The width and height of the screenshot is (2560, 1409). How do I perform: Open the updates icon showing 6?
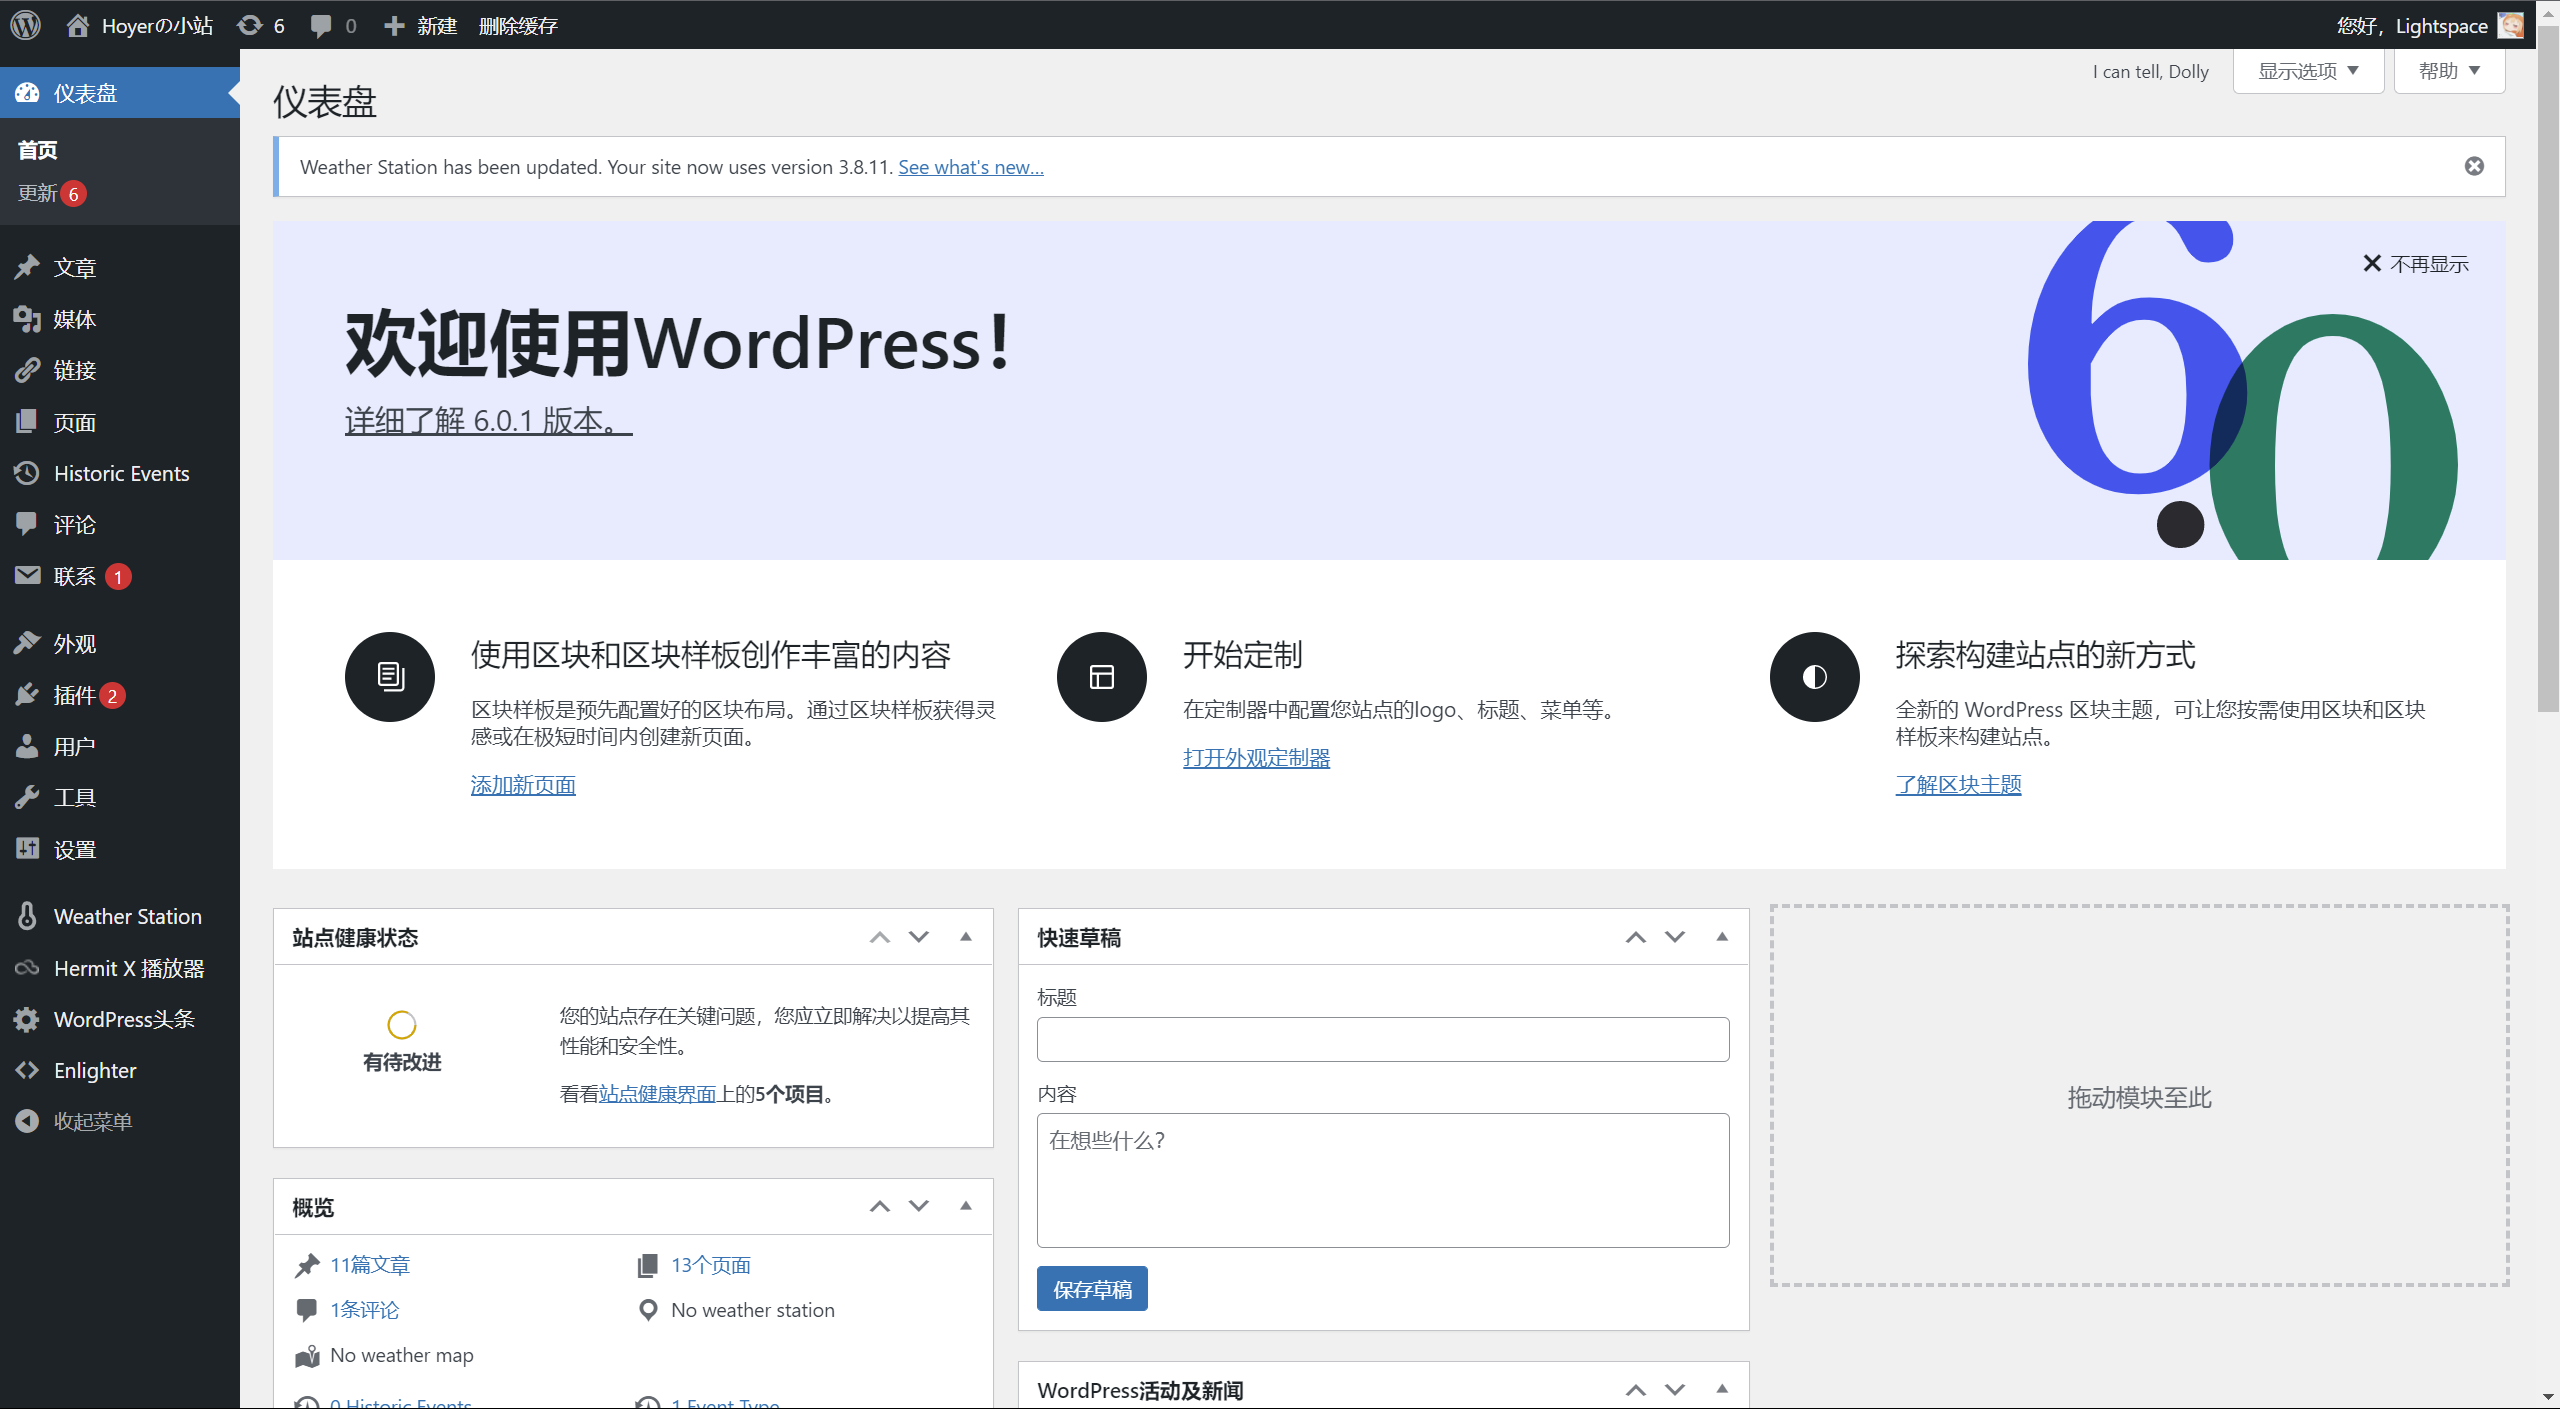click(261, 25)
